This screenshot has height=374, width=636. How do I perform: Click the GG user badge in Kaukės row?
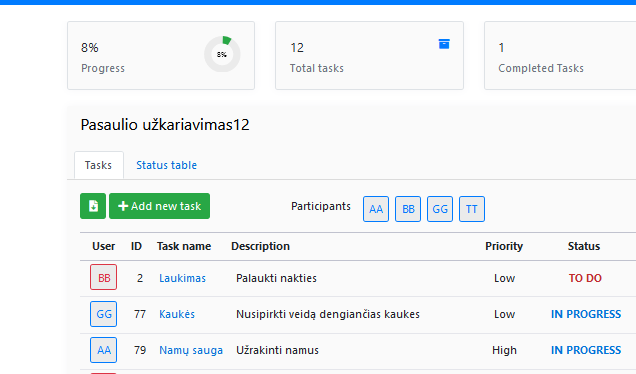[103, 314]
